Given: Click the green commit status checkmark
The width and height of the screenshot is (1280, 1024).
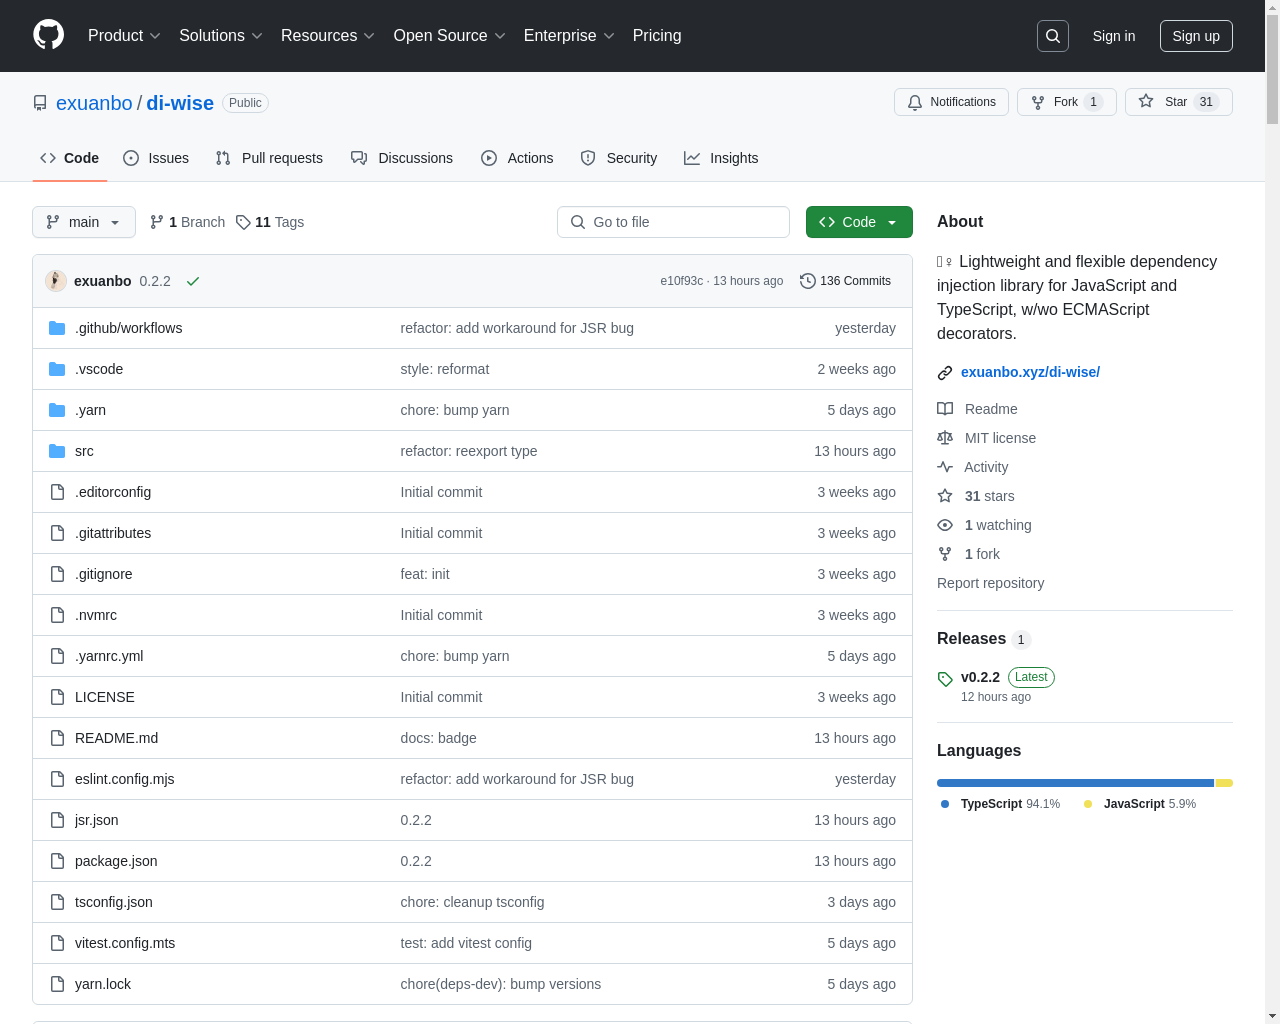Looking at the screenshot, I should click(193, 281).
